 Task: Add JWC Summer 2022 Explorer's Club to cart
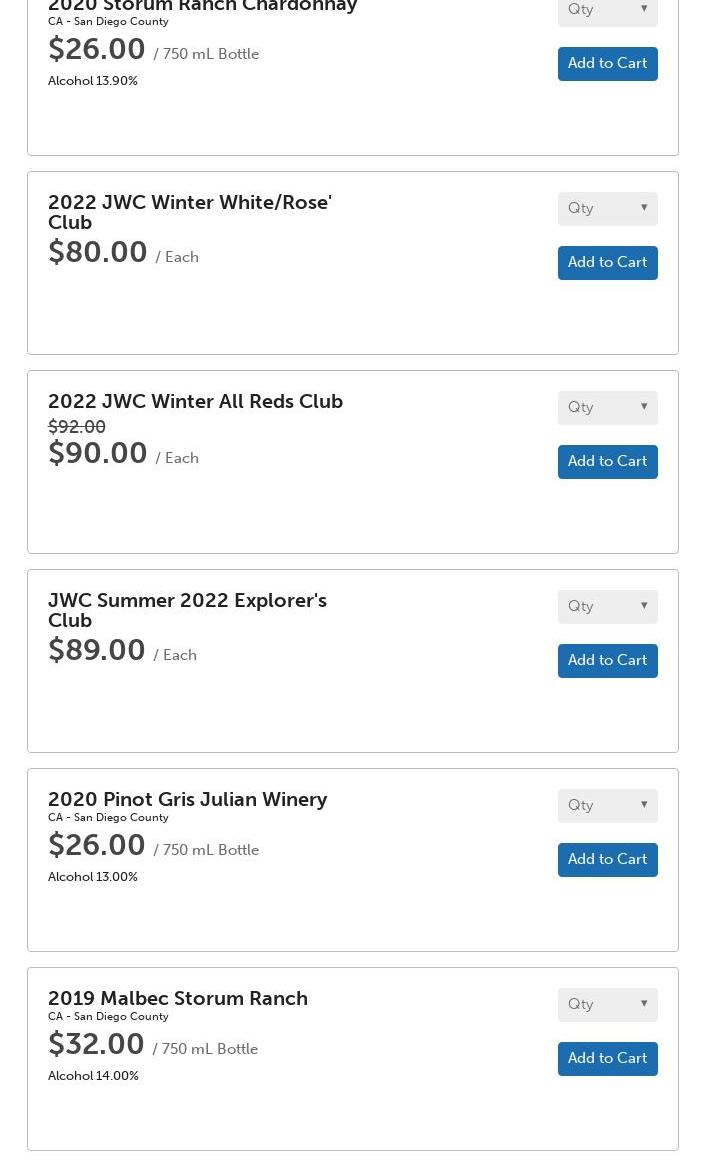(607, 660)
